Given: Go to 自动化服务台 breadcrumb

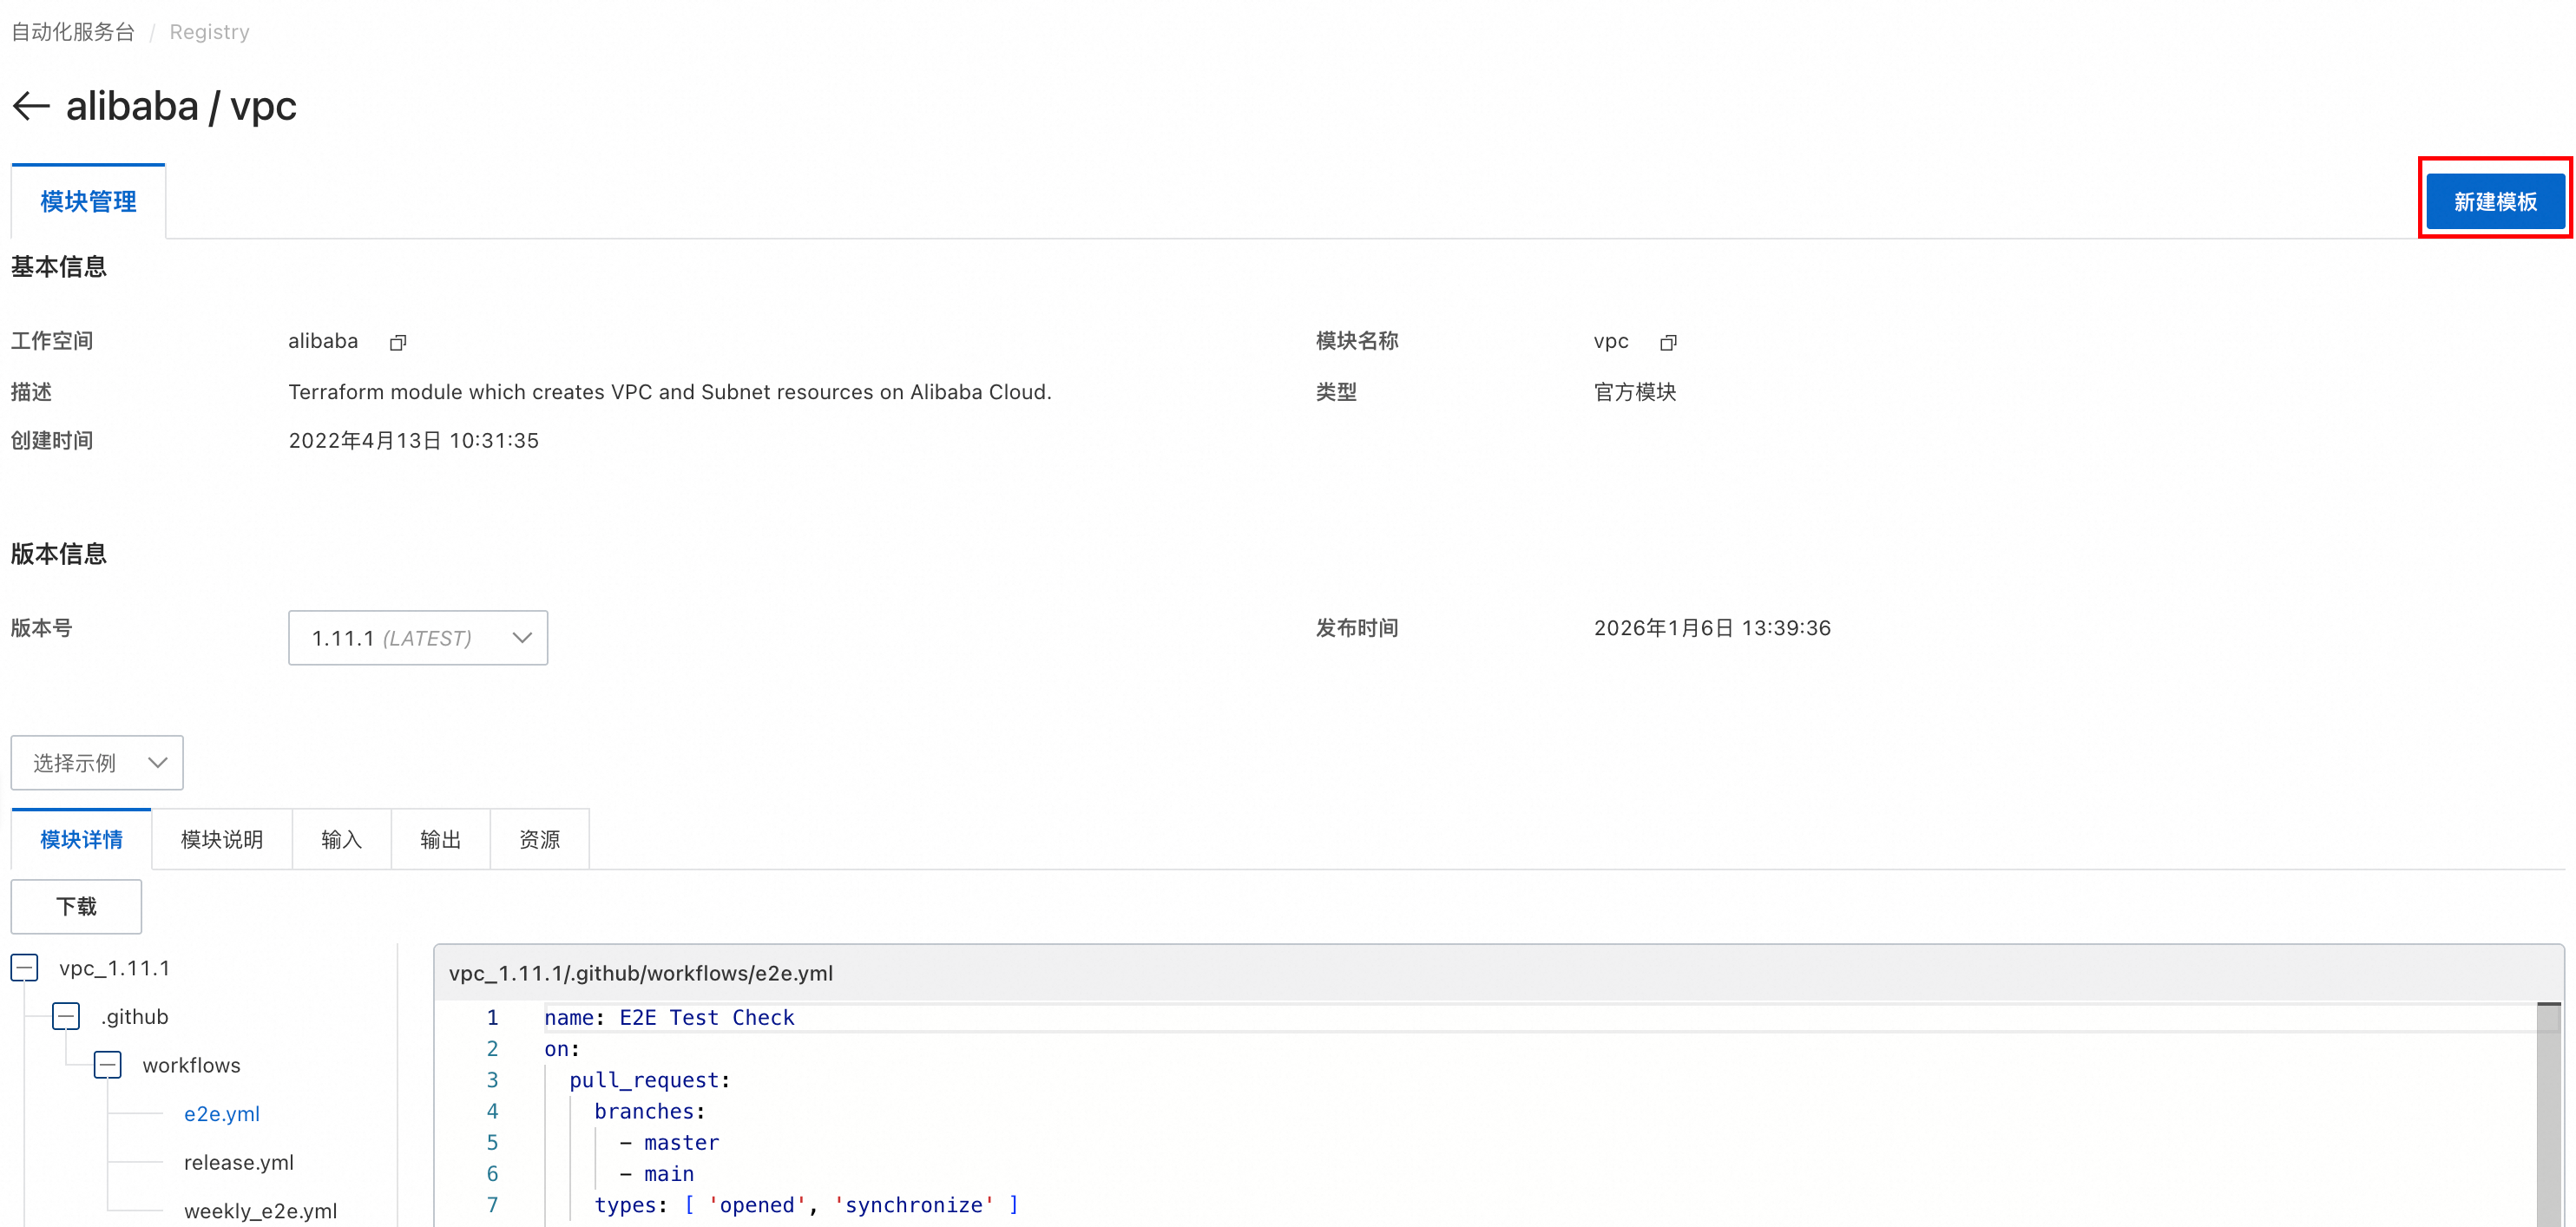Looking at the screenshot, I should point(73,32).
